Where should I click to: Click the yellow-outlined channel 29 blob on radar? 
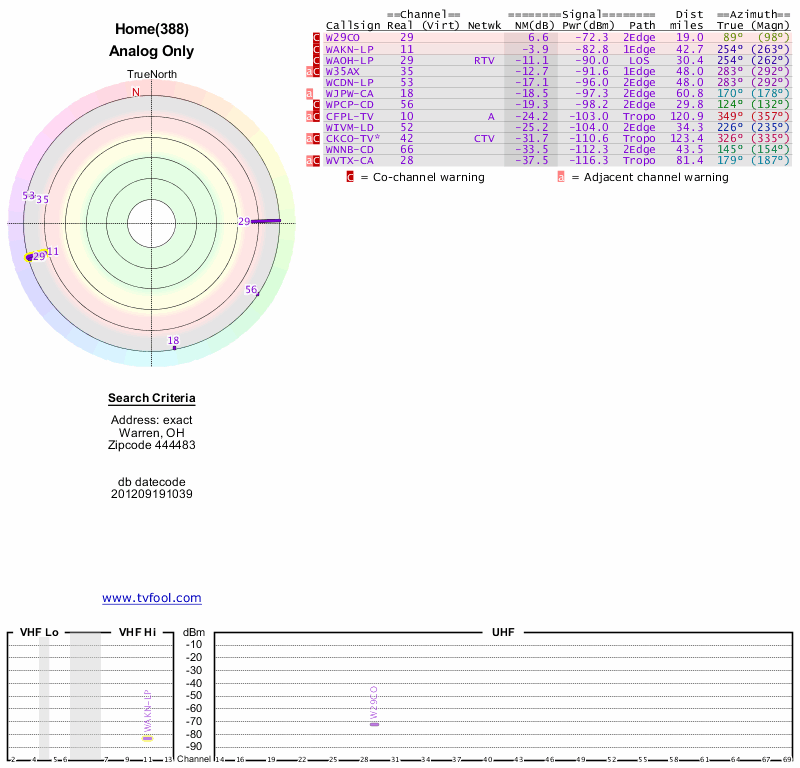point(31,257)
